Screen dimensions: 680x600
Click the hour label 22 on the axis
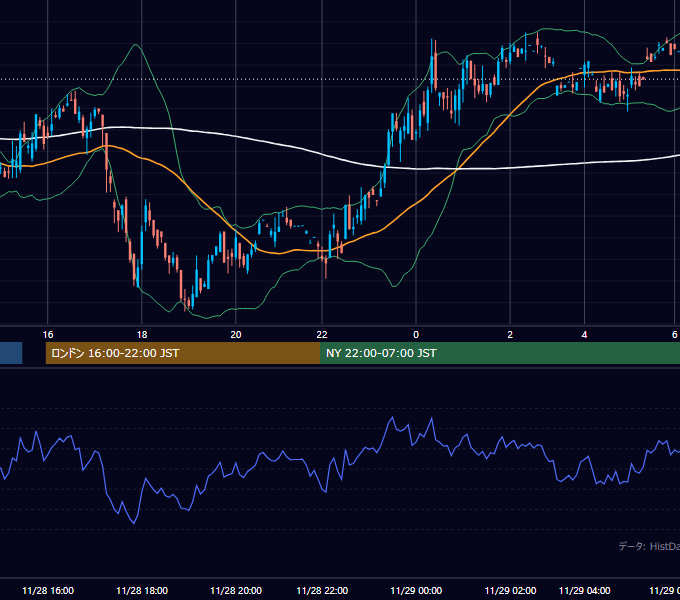tap(322, 335)
